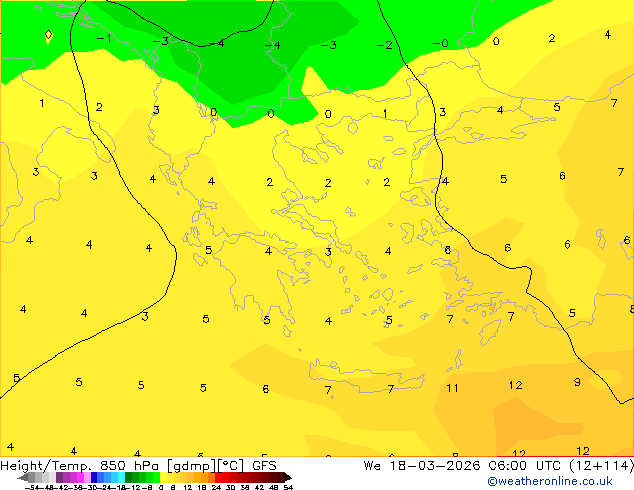Image resolution: width=634 pixels, height=490 pixels.
Task: Pick the dark blue legend swatch above -30
Action: click(94, 477)
